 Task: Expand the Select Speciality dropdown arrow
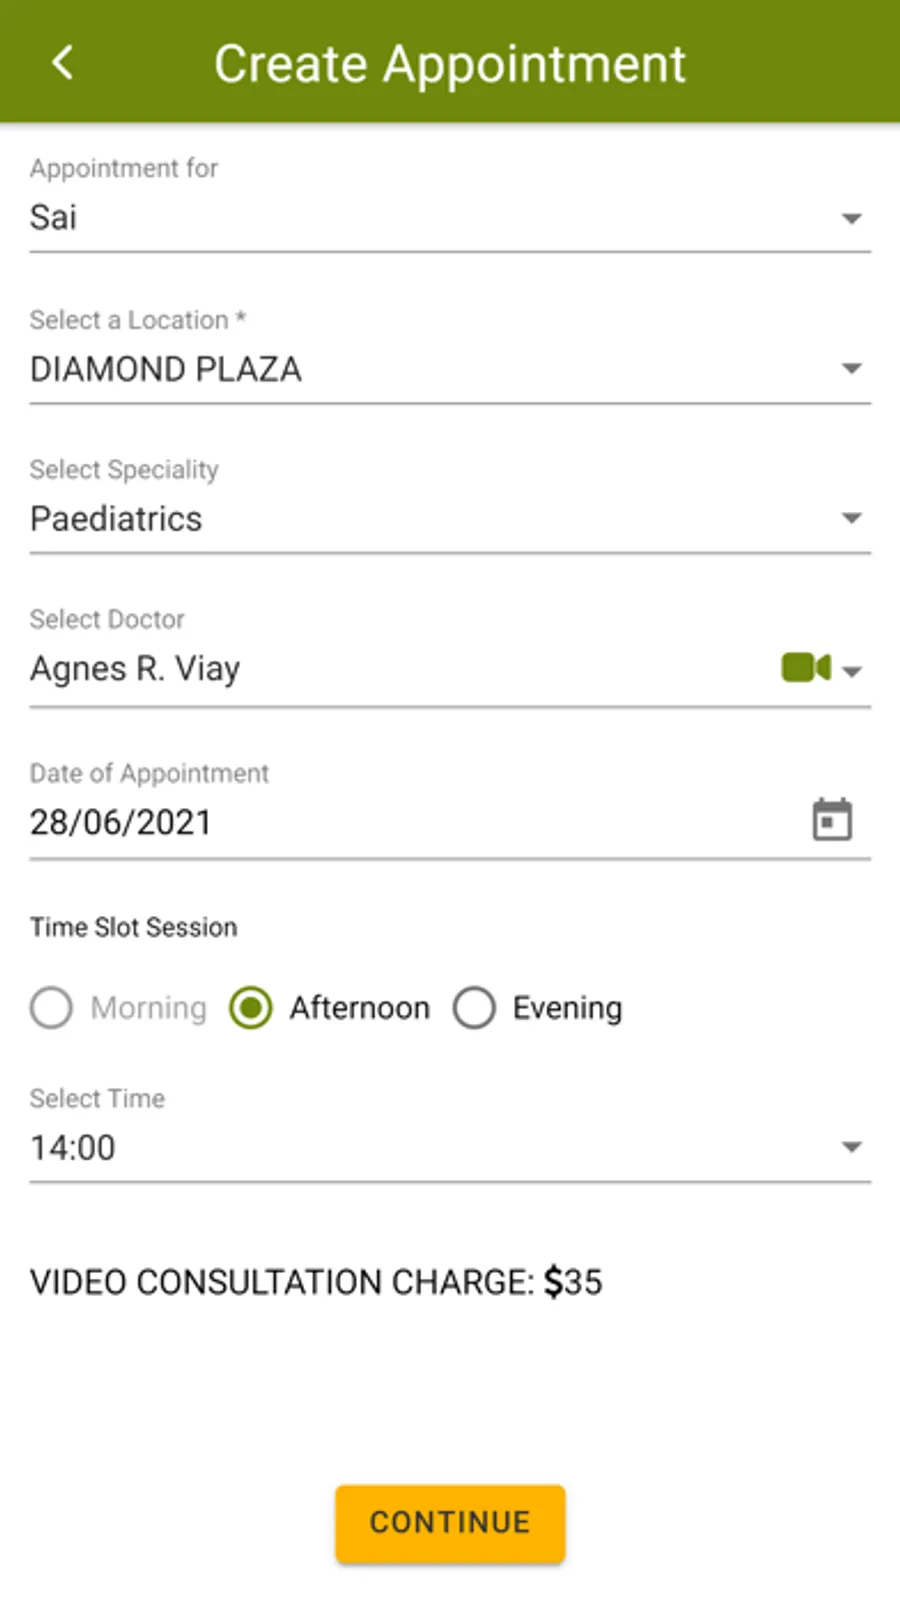(x=851, y=518)
